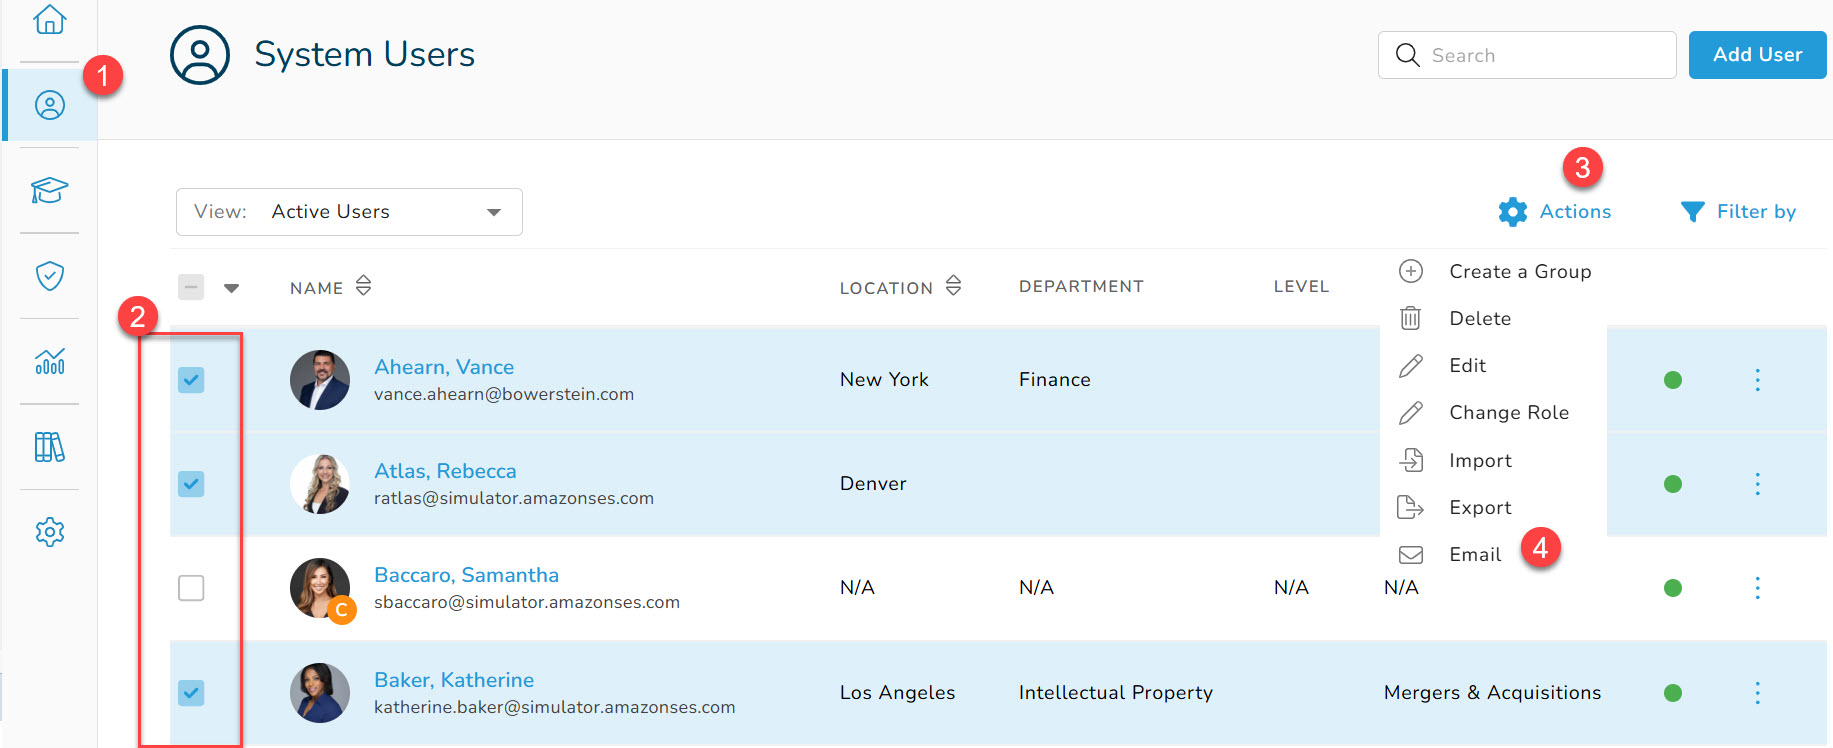Click Samantha Baccaro's profile photo
This screenshot has height=748, width=1833.
click(320, 588)
